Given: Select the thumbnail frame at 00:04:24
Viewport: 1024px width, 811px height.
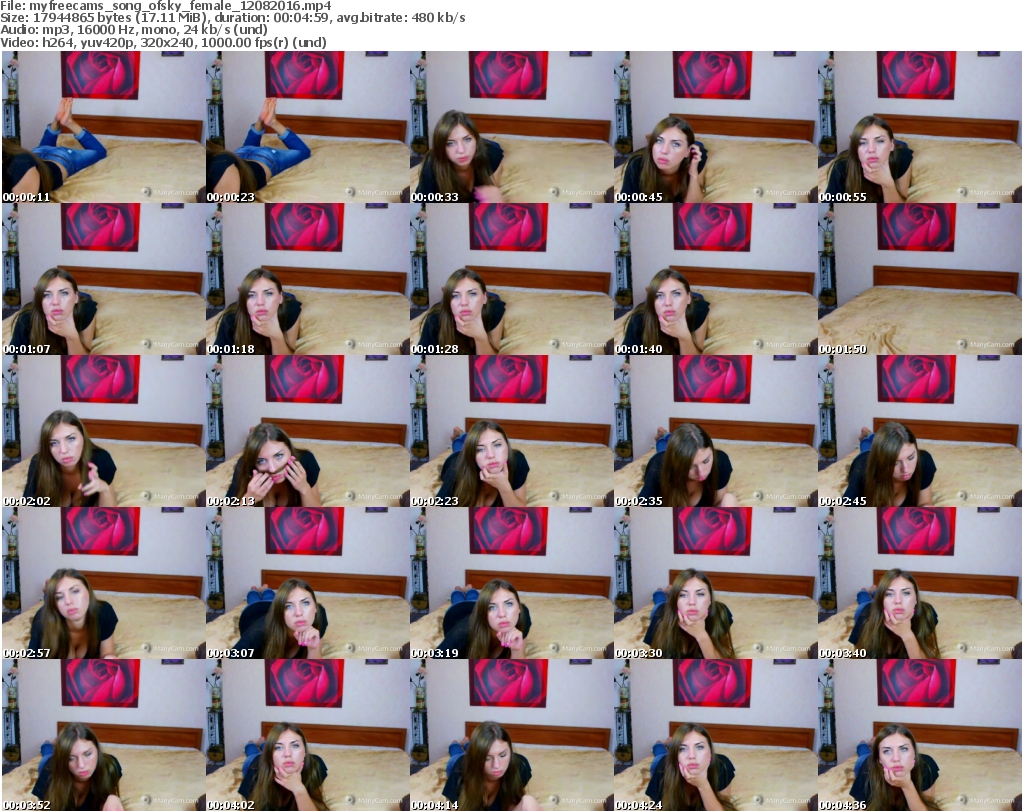Looking at the screenshot, I should click(716, 735).
